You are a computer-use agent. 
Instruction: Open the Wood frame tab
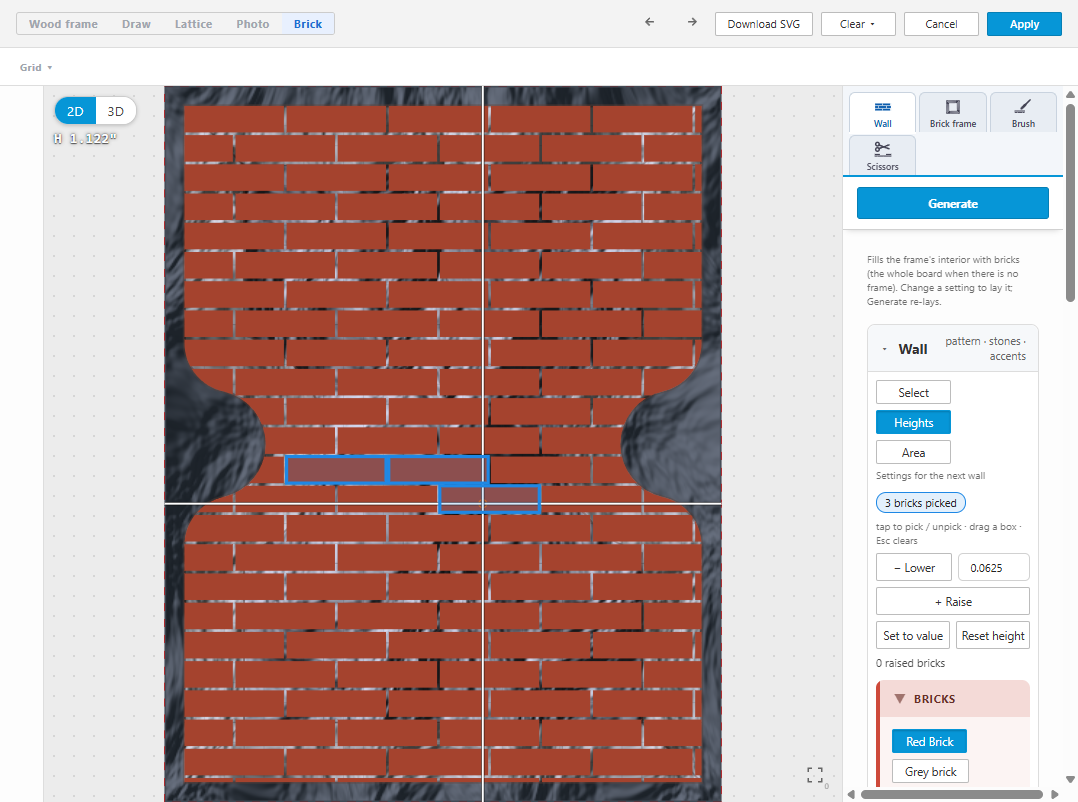(x=63, y=24)
